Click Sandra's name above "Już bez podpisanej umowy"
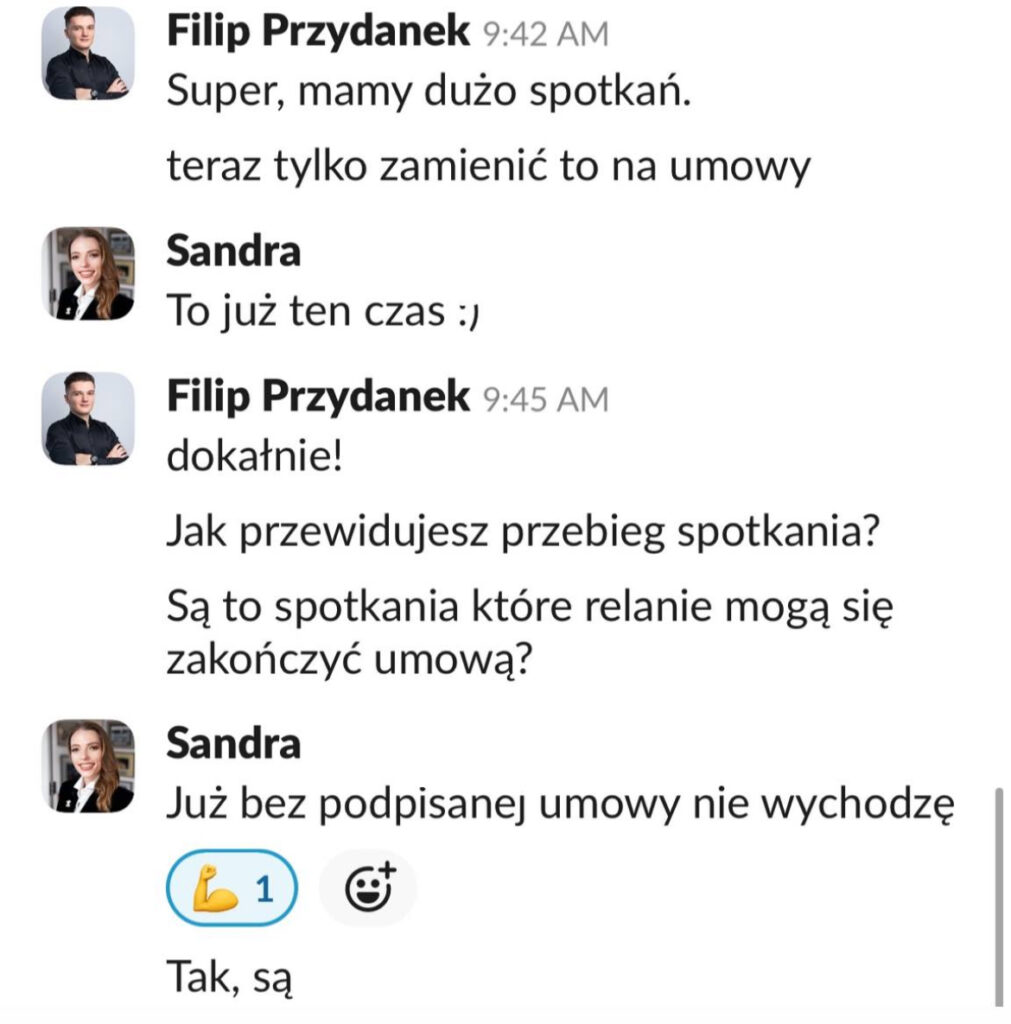1011x1024 pixels. point(233,743)
